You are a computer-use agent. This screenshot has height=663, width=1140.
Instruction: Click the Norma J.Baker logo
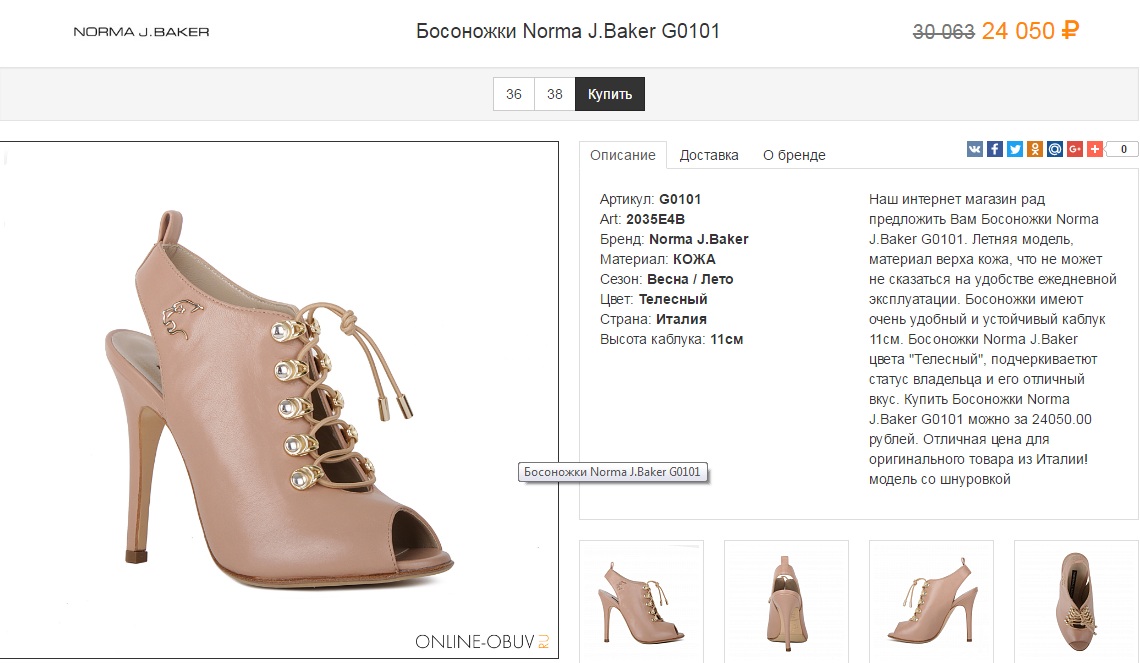tap(141, 32)
